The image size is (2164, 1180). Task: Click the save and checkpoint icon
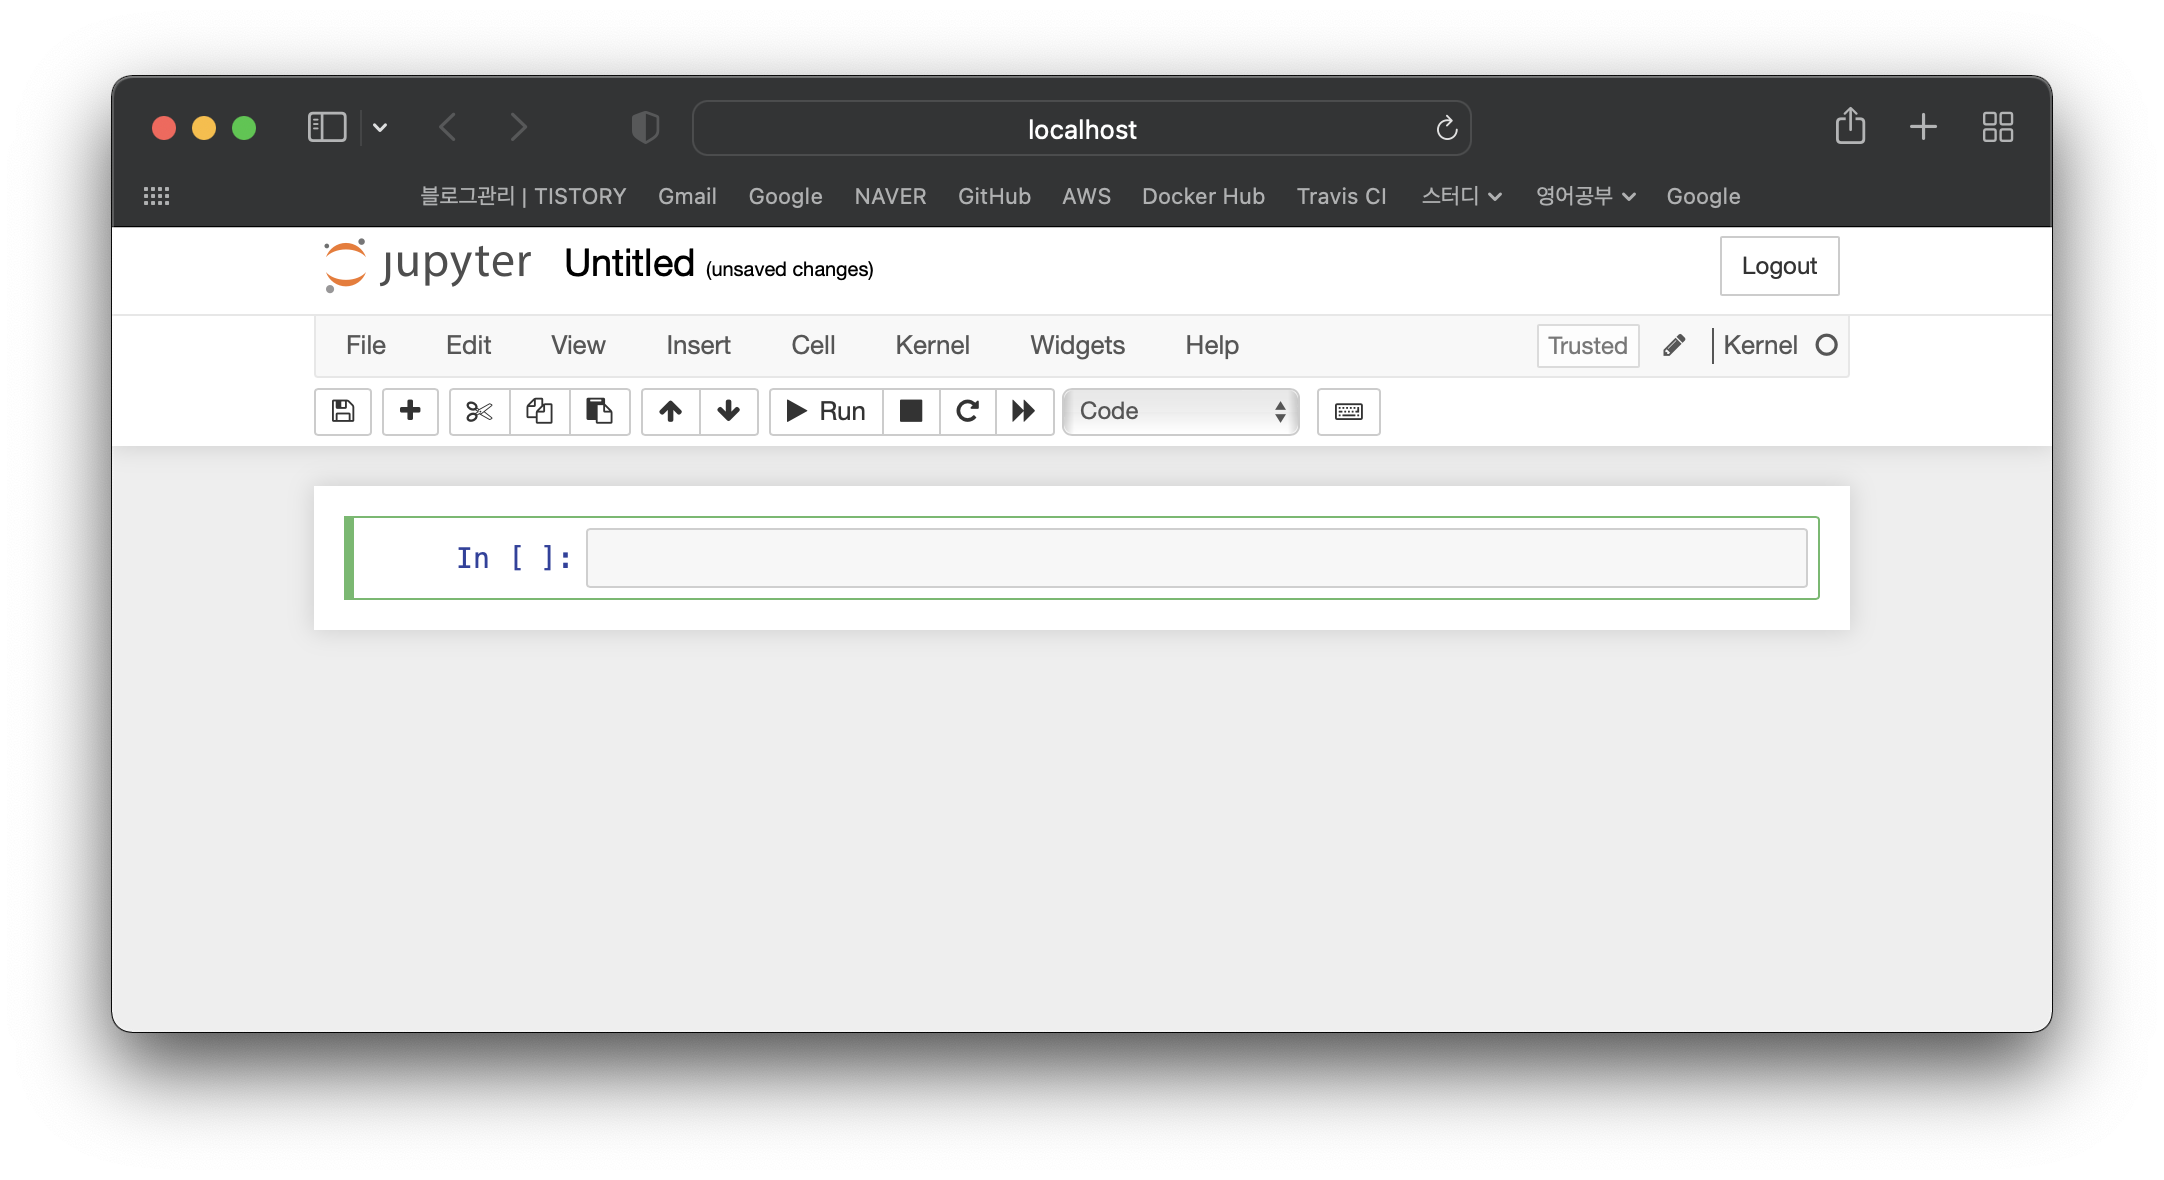tap(343, 411)
